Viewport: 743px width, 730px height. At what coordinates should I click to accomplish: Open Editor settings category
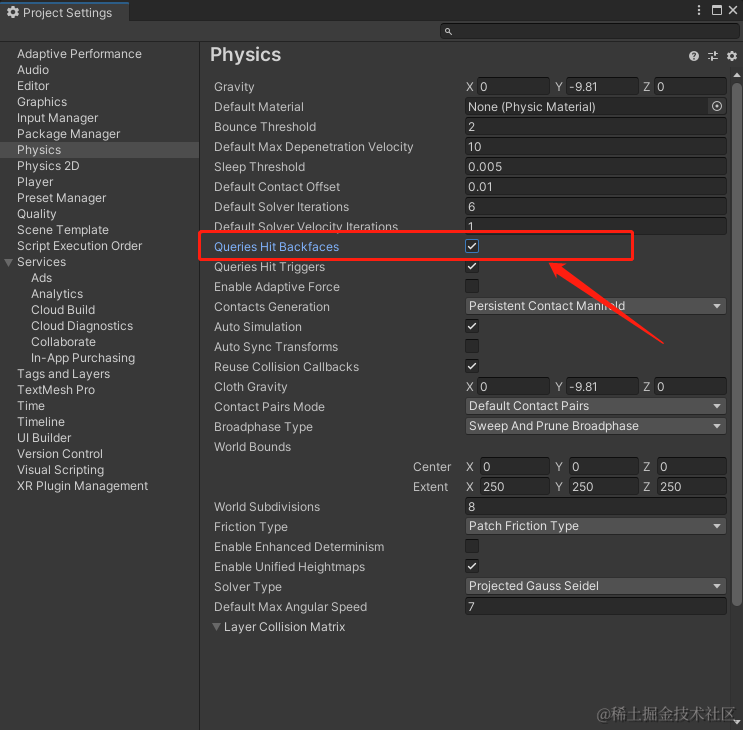point(33,86)
